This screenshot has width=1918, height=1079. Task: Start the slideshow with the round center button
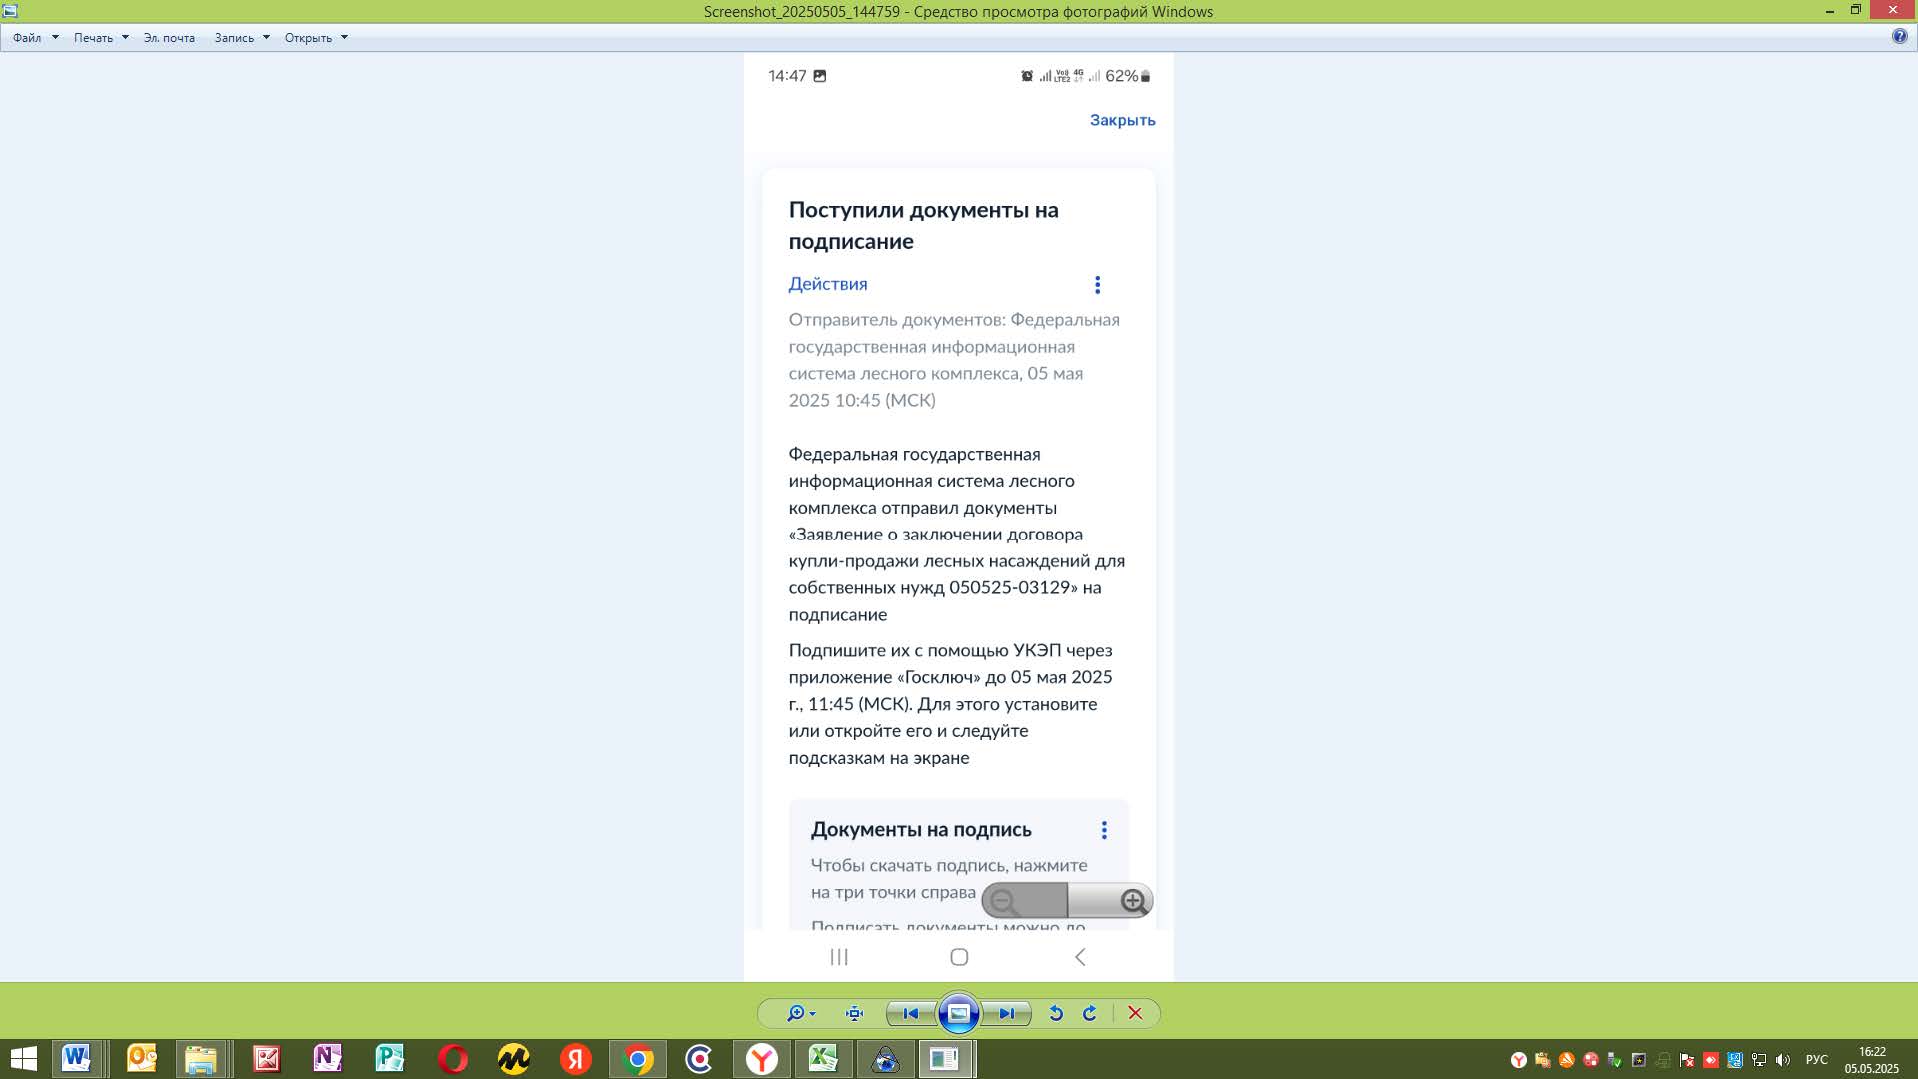(958, 1013)
